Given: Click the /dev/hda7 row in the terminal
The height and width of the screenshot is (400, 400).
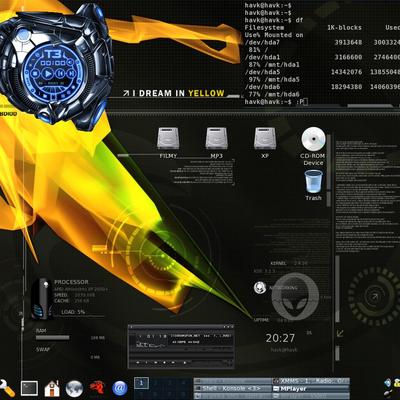Looking at the screenshot, I should point(322,42).
